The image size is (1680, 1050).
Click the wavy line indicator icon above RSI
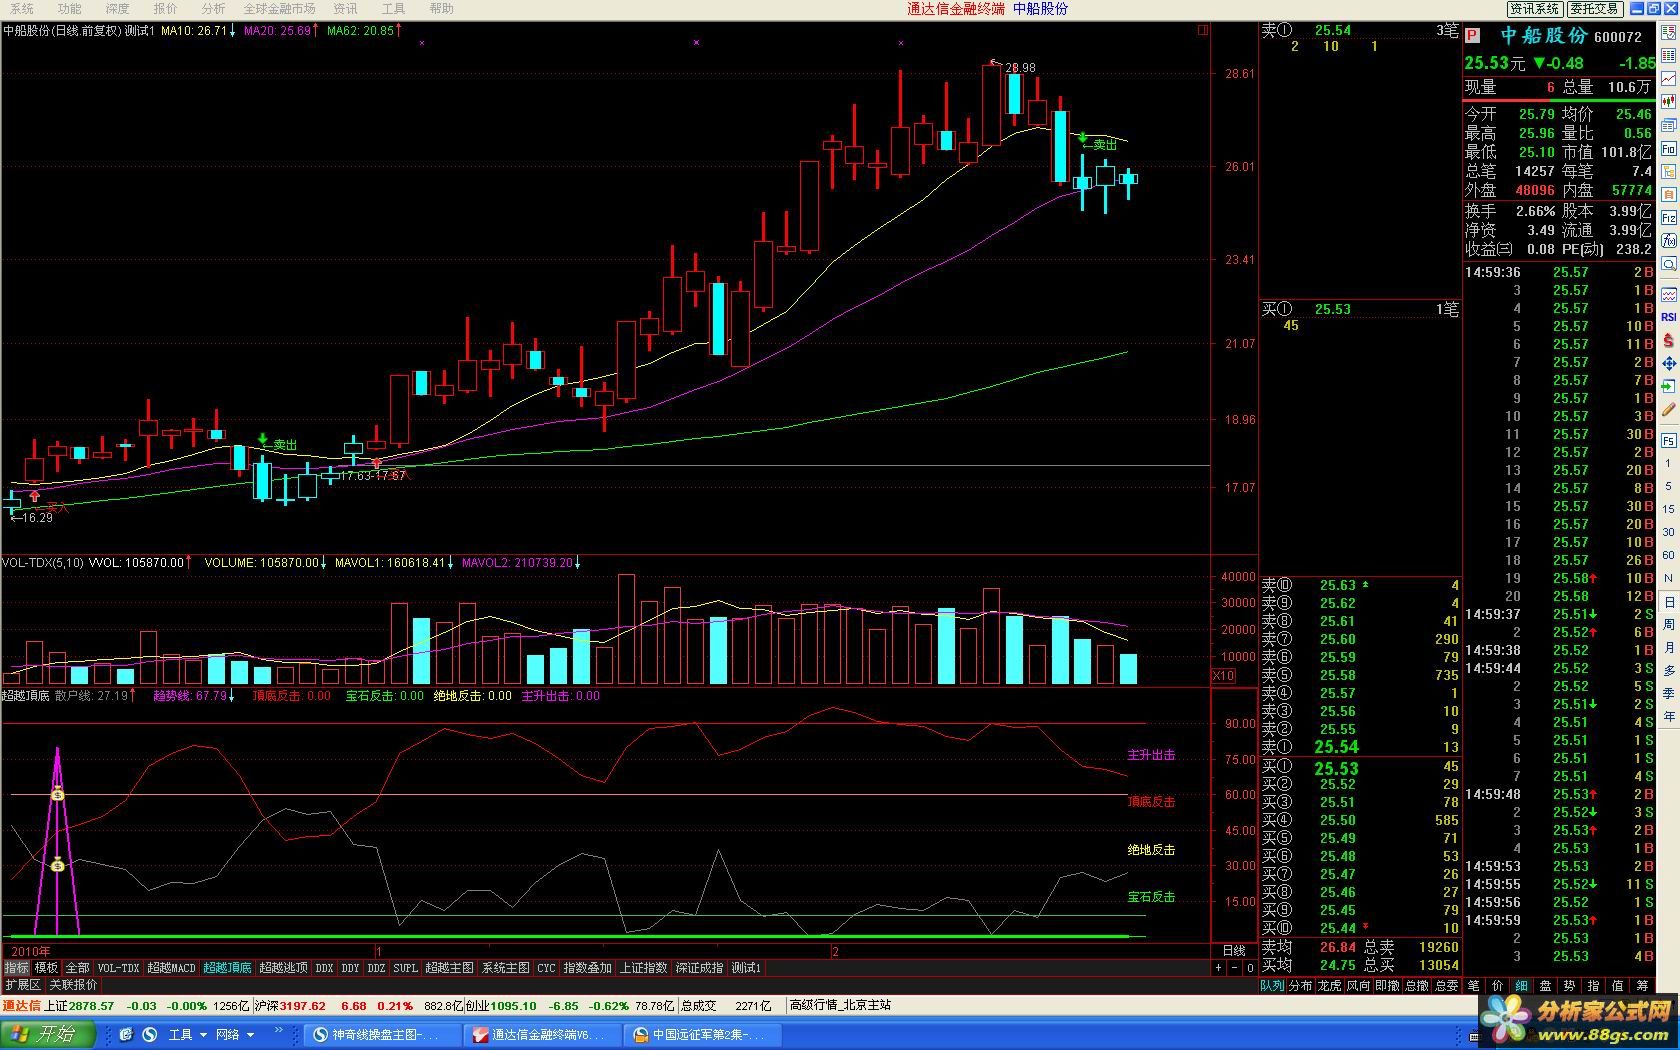1669,295
